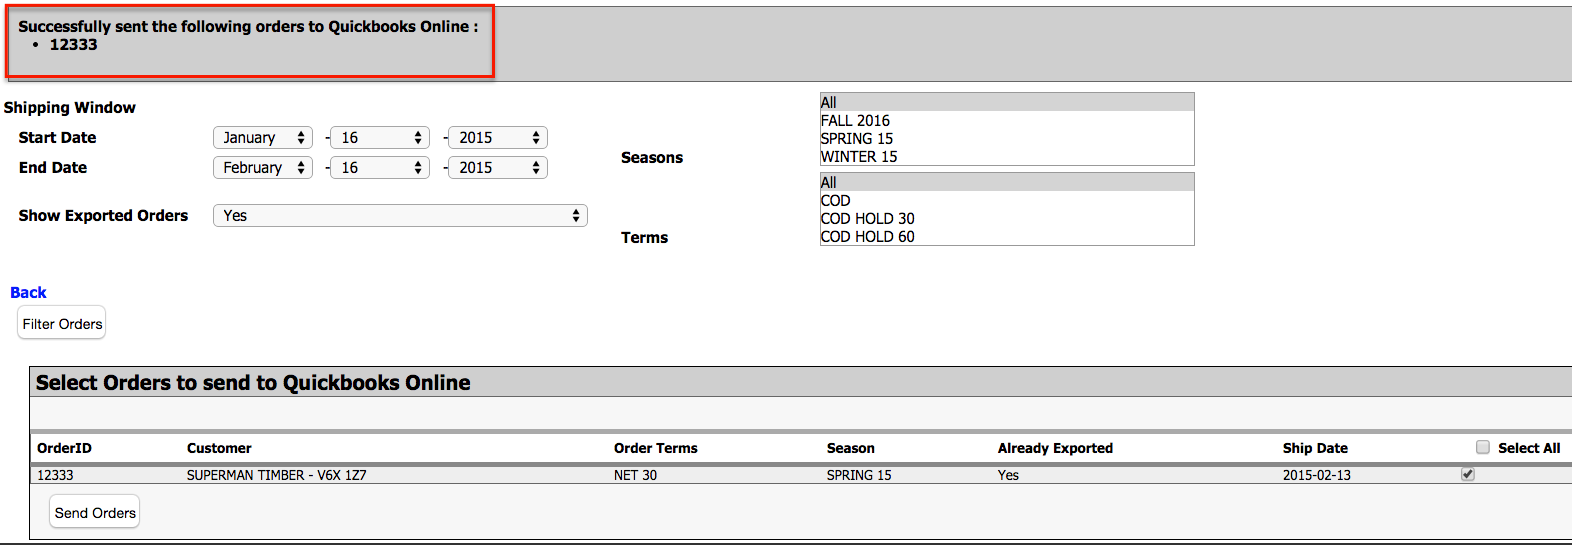This screenshot has height=545, width=1572.
Task: Choose COD HOLD 60 in Terms list
Action: [x=868, y=237]
